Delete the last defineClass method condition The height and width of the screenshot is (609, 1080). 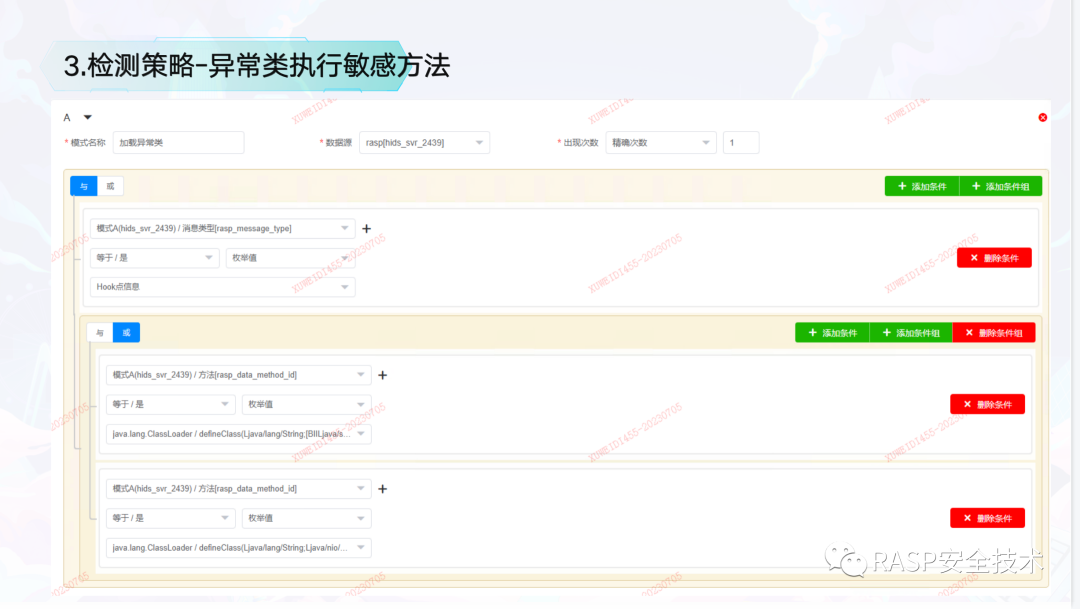click(x=987, y=518)
